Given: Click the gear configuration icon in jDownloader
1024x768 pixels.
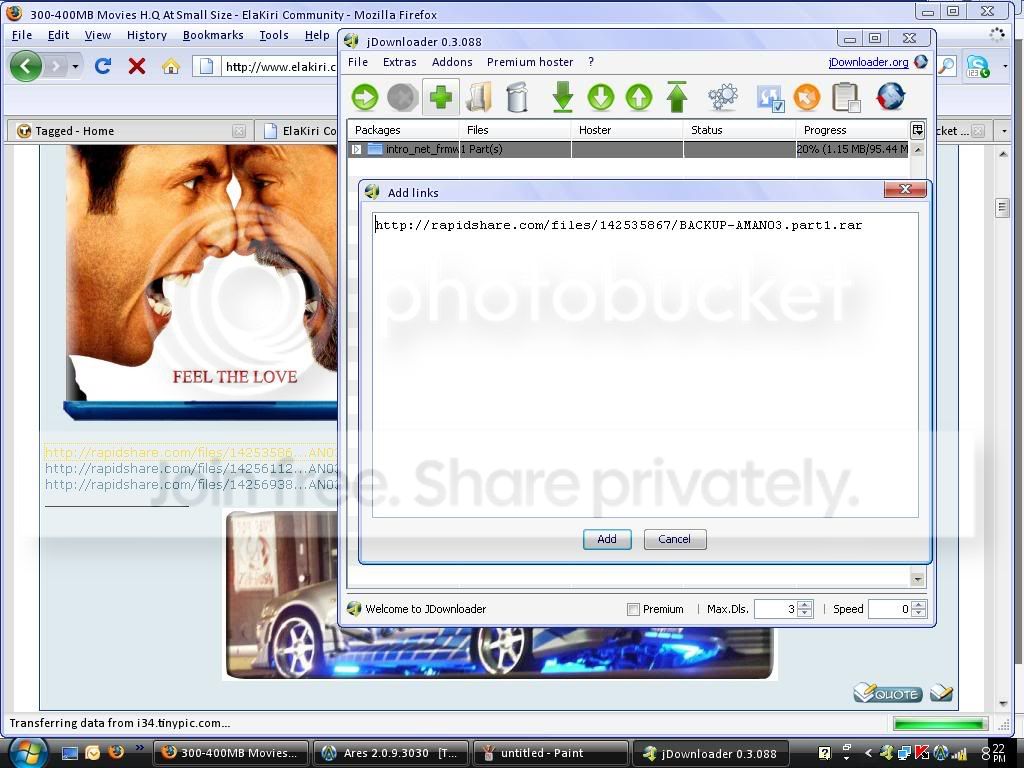Looking at the screenshot, I should pyautogui.click(x=722, y=97).
